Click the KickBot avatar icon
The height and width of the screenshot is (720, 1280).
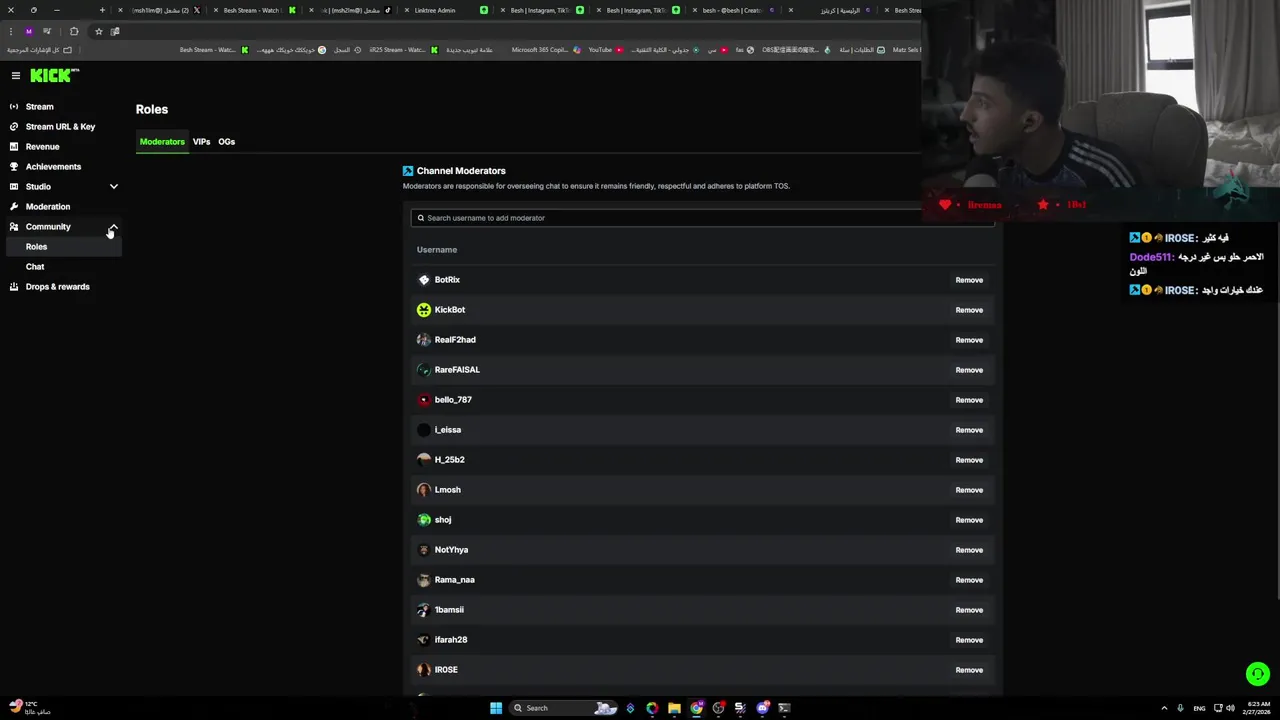[424, 310]
